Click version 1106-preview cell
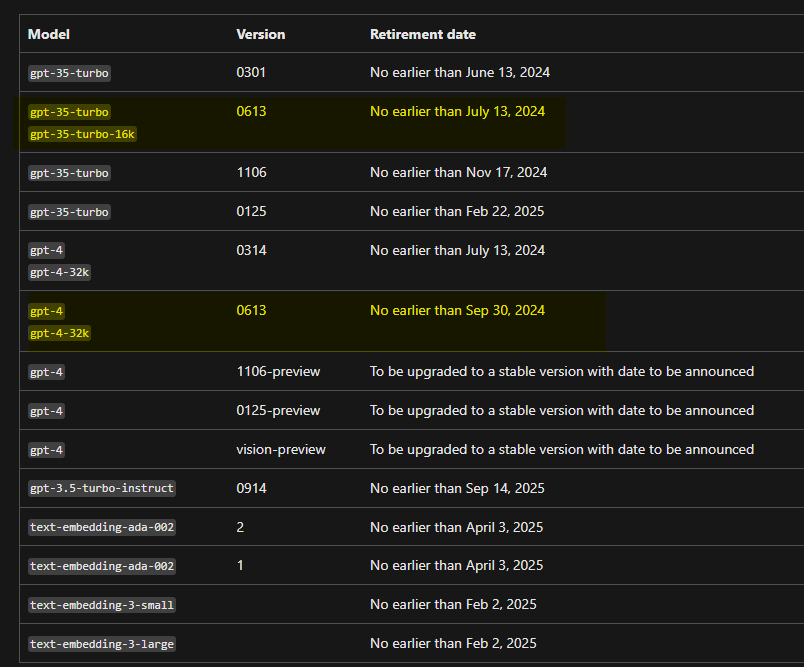This screenshot has width=804, height=667. tap(278, 371)
